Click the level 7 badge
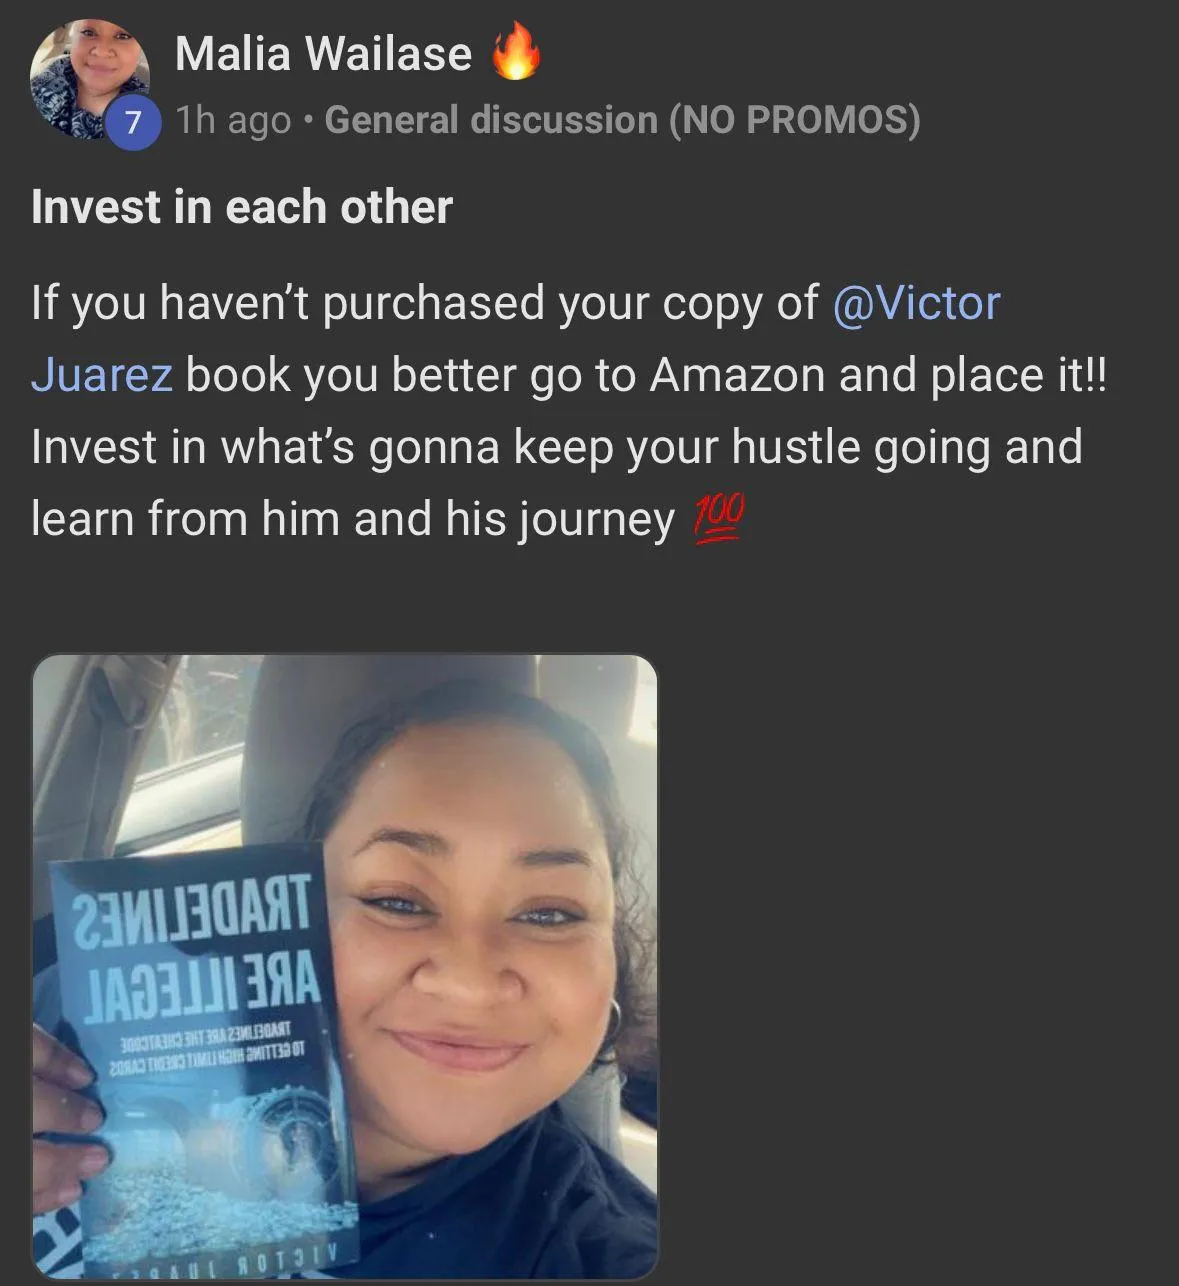 [134, 123]
